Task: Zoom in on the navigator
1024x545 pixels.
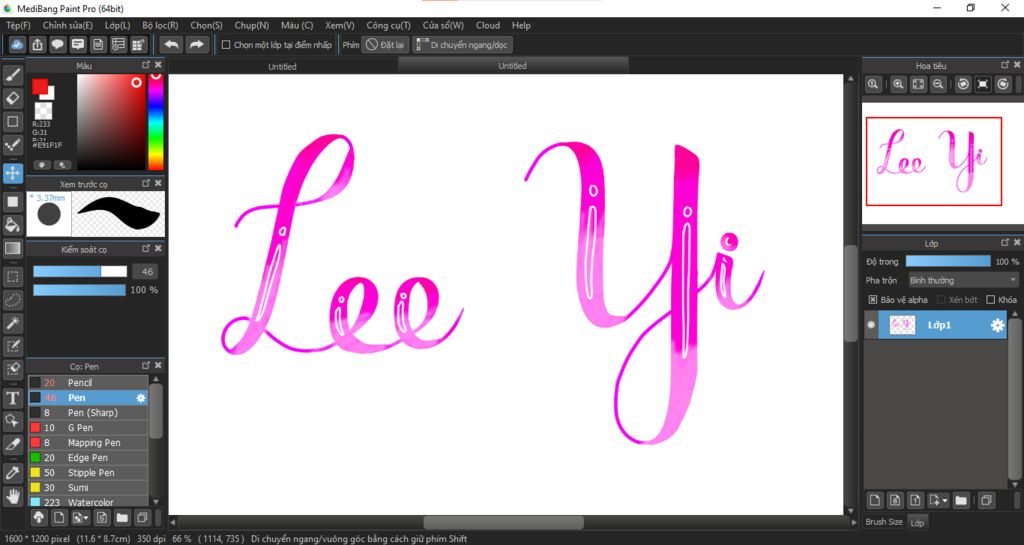Action: (899, 84)
